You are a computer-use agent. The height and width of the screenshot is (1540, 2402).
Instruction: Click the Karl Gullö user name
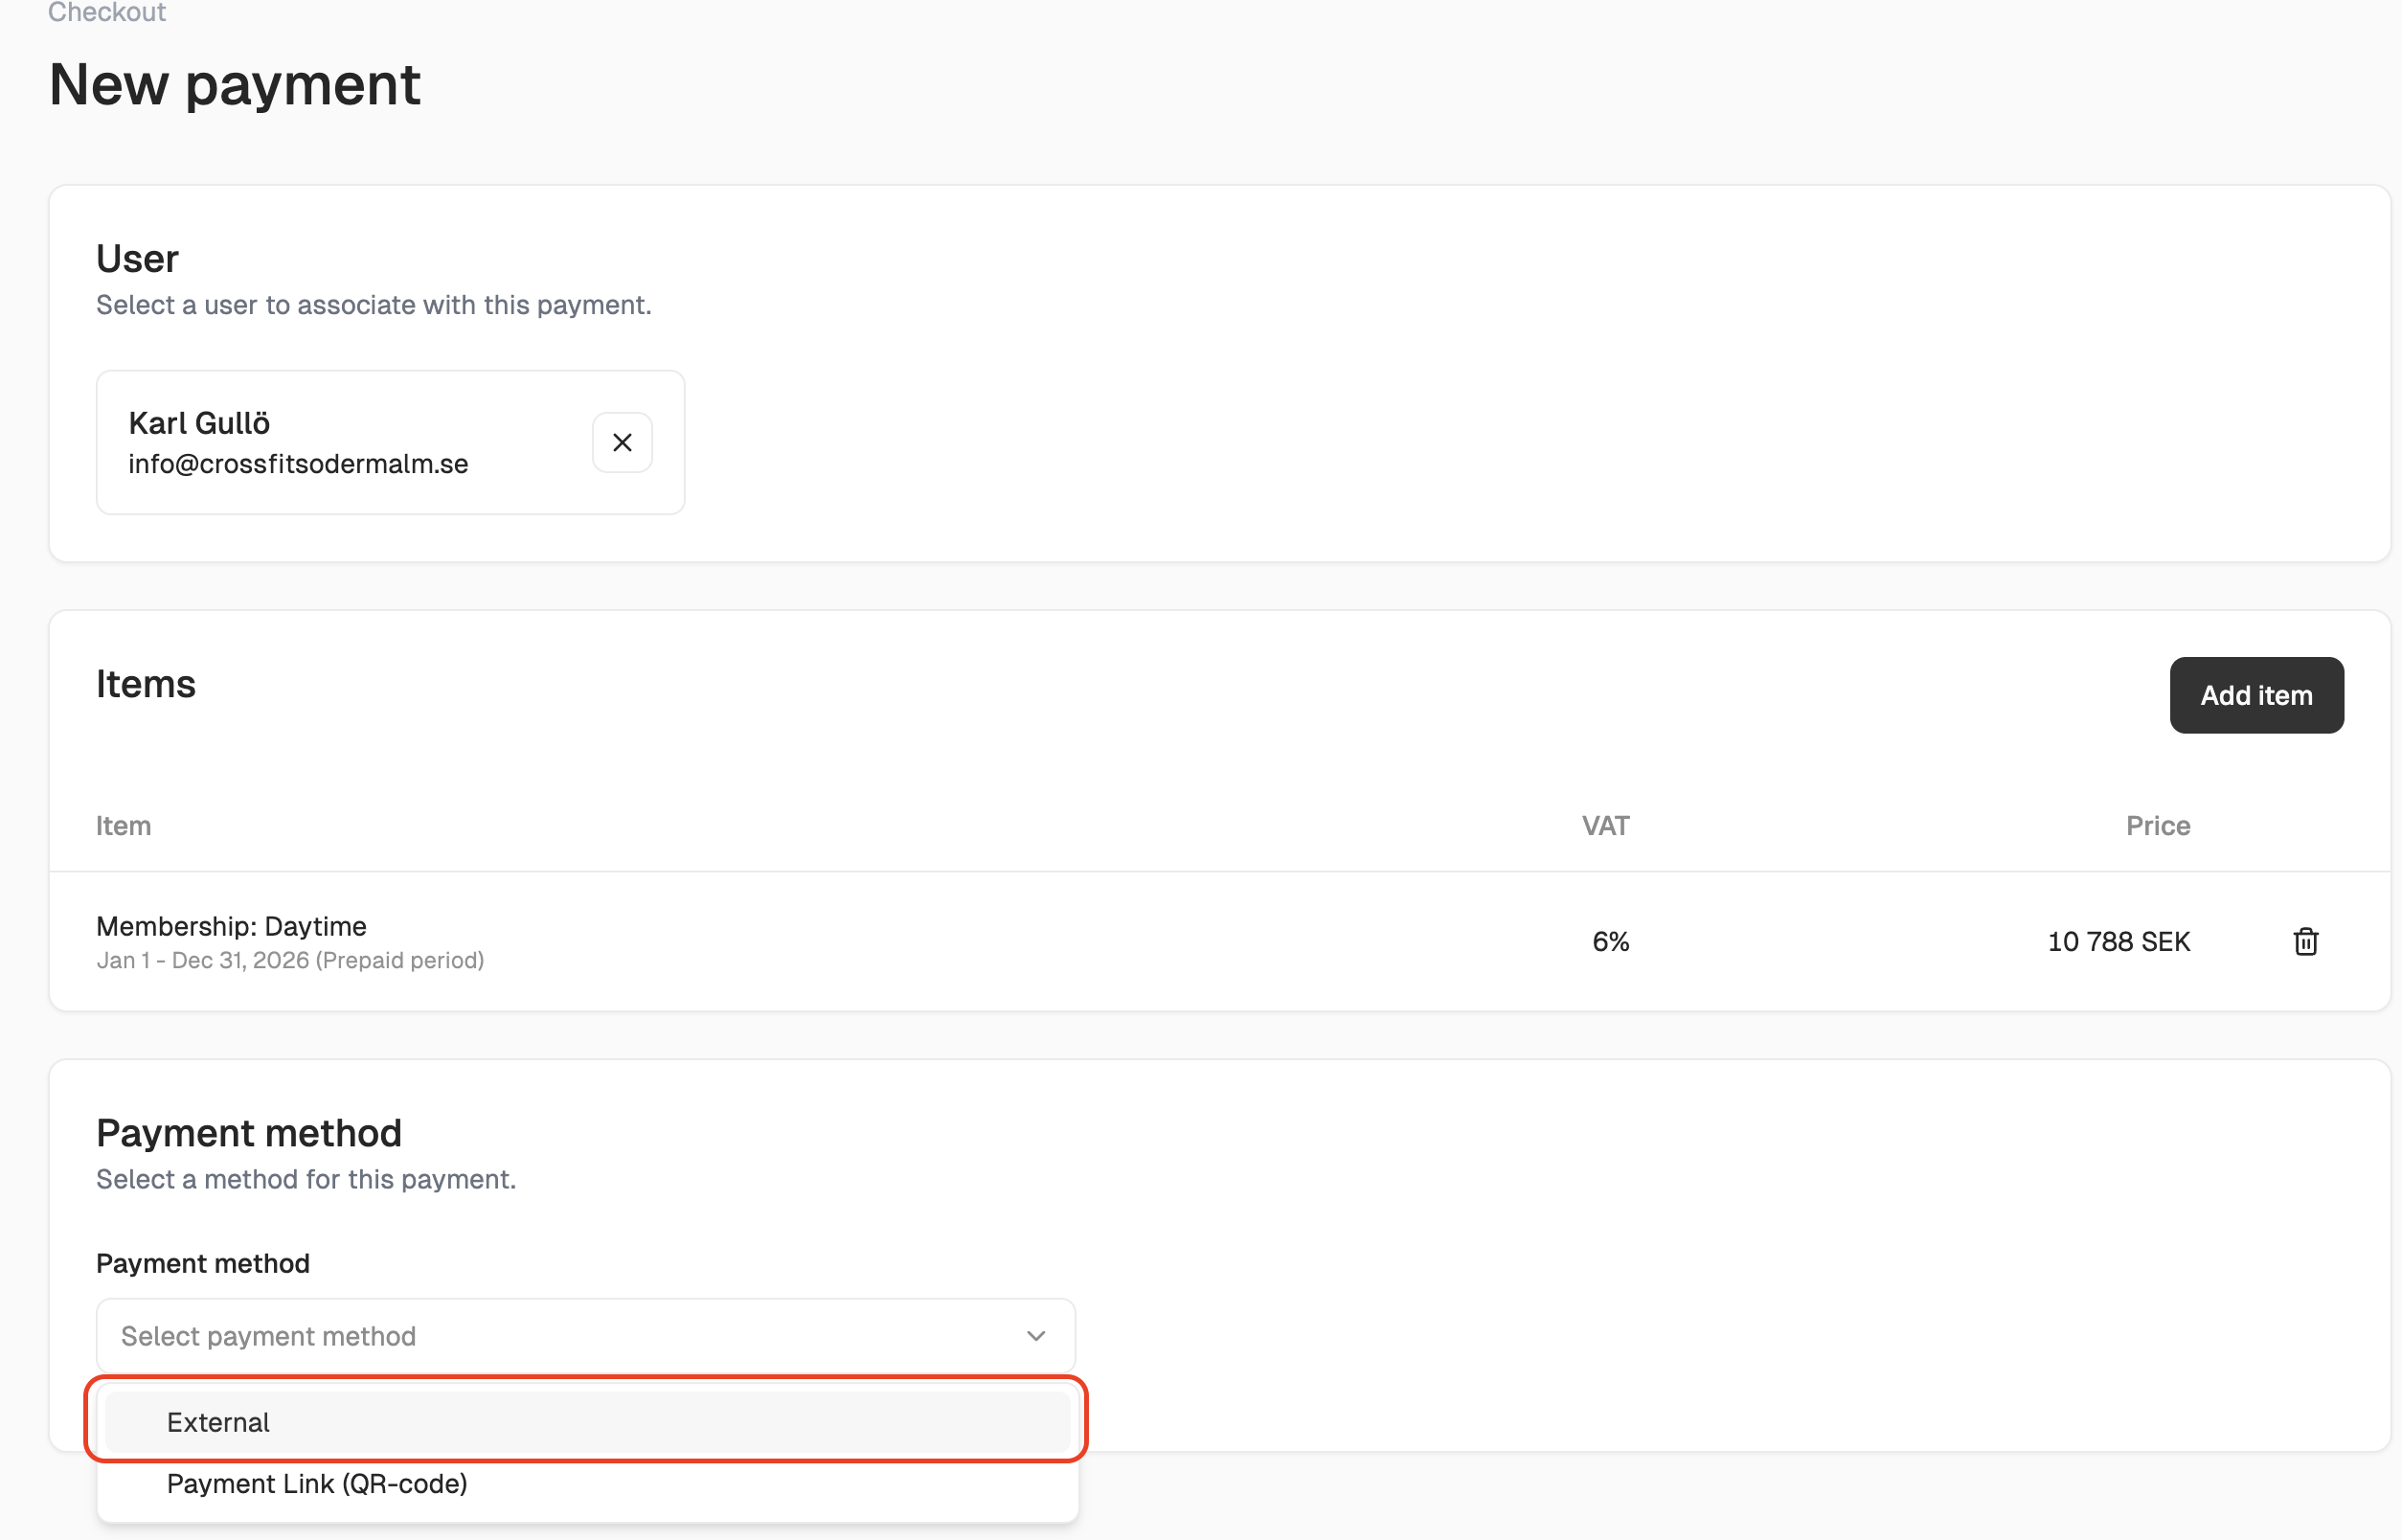(x=199, y=423)
